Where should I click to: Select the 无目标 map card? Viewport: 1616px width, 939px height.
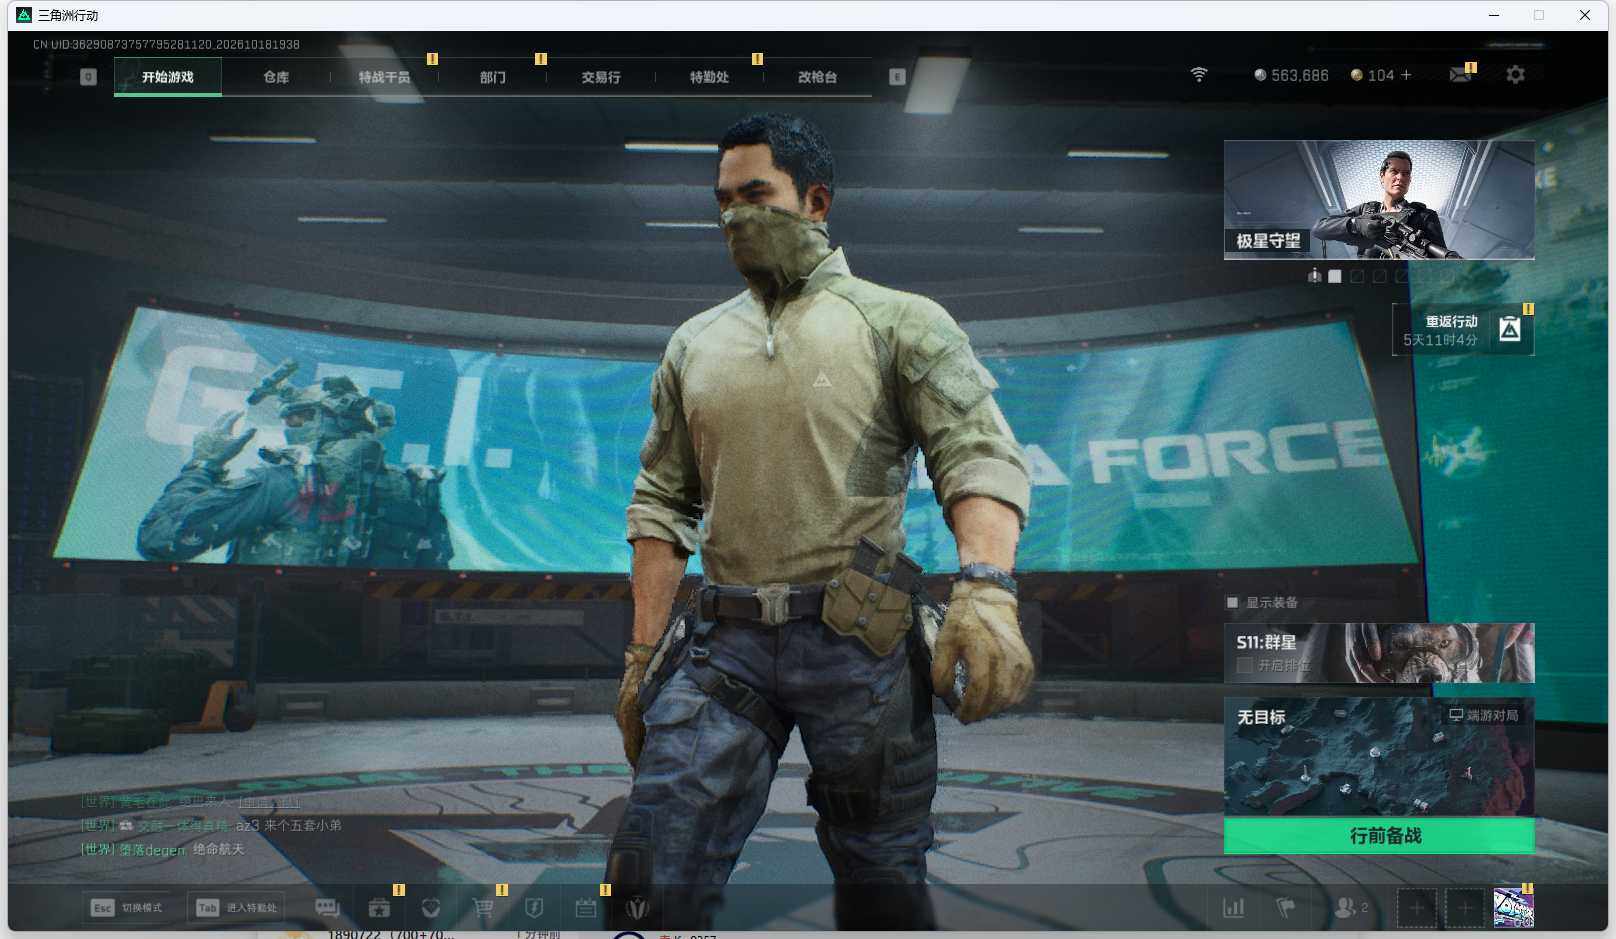click(1379, 757)
